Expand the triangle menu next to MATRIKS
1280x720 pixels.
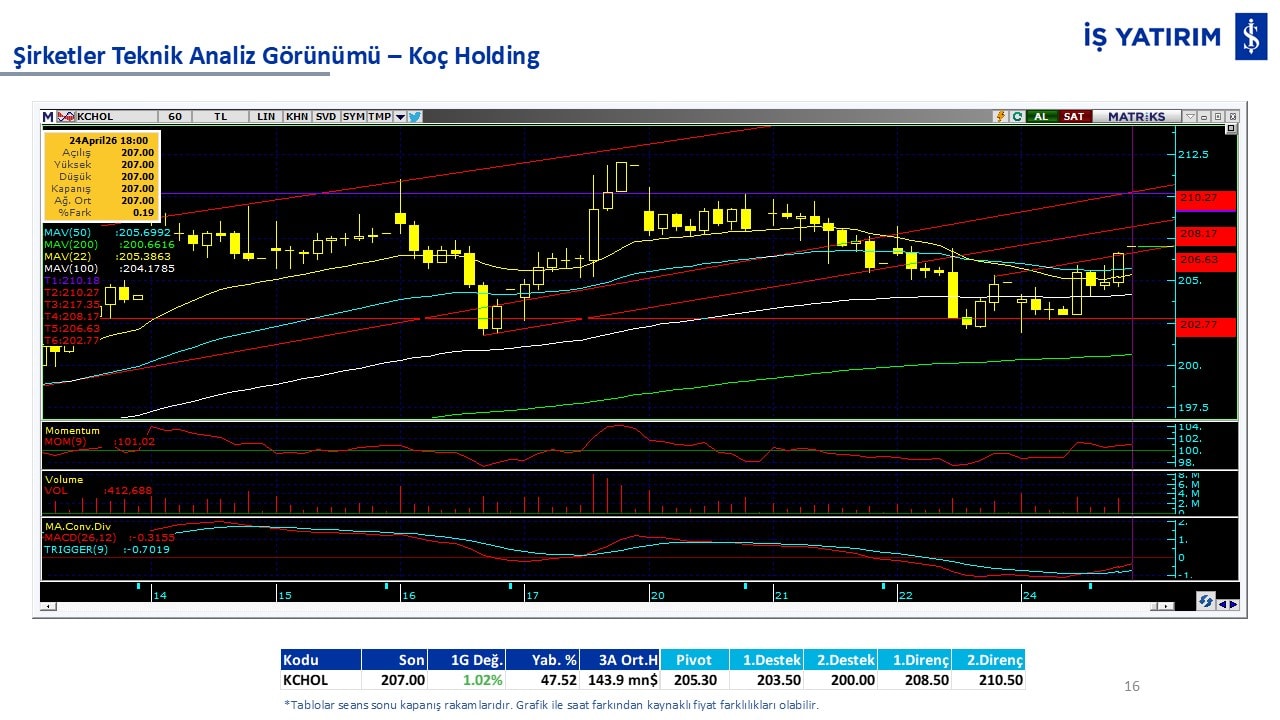pos(1189,117)
